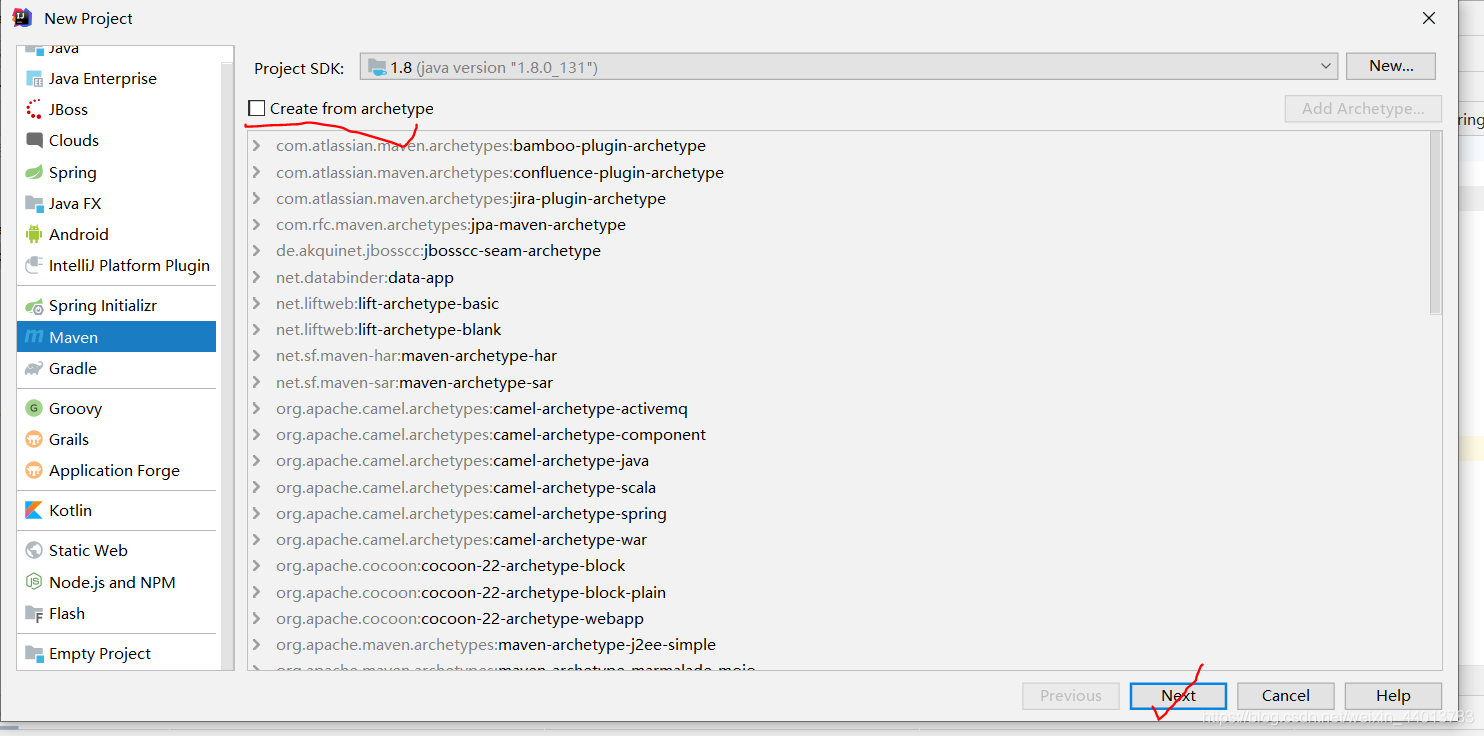
Task: Click the New... SDK button
Action: 1391,66
